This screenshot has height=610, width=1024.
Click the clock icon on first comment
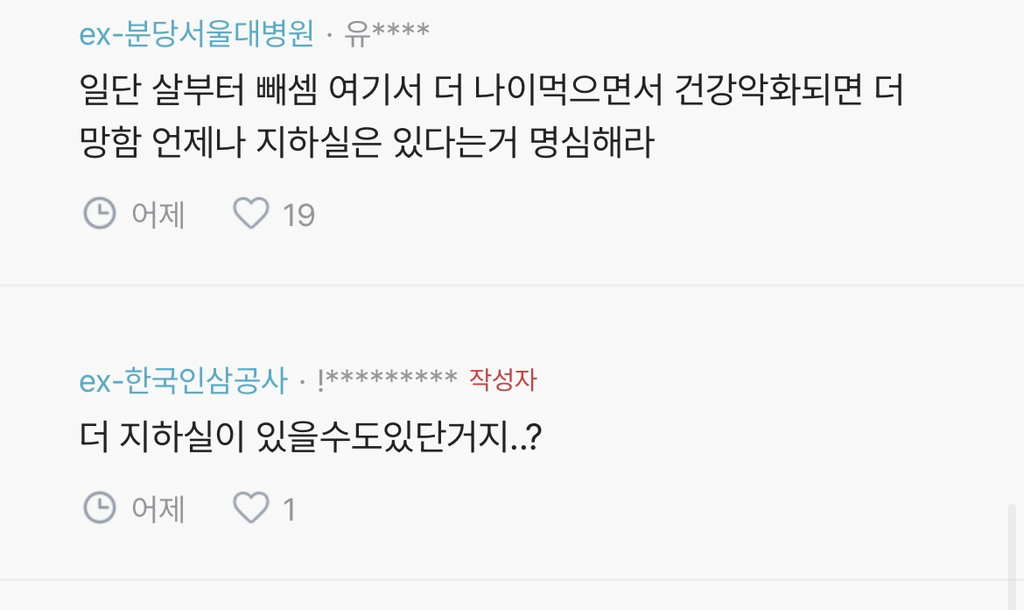pyautogui.click(x=98, y=213)
